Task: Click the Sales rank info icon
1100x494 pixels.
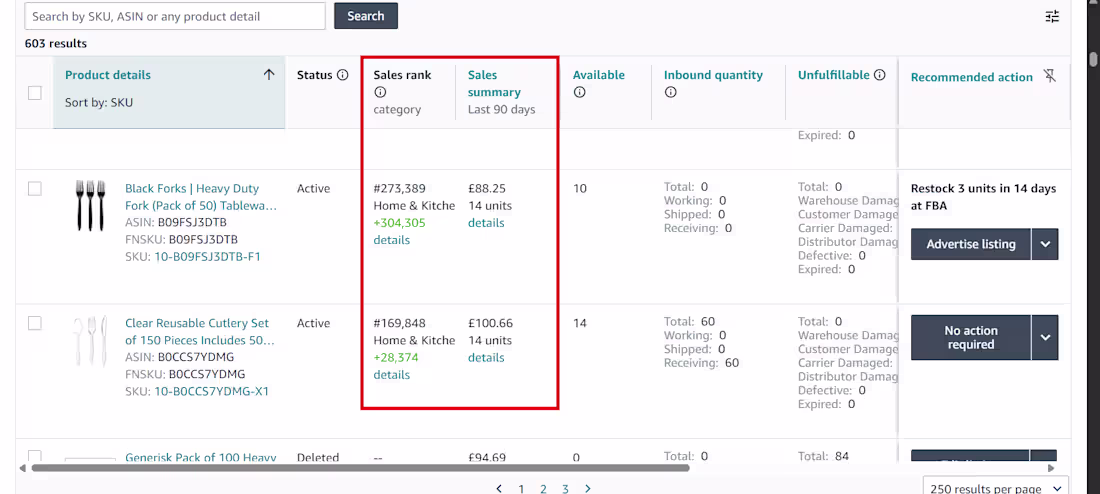Action: click(380, 92)
